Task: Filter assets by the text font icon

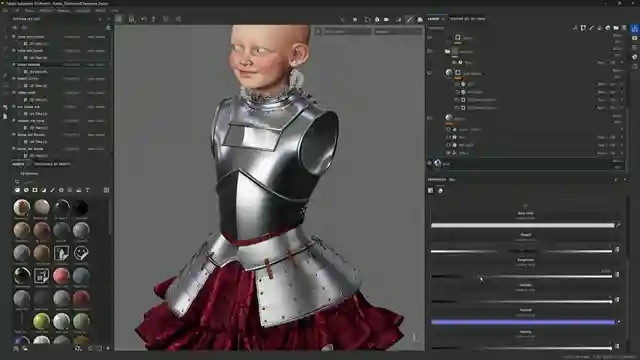Action: click(x=87, y=190)
